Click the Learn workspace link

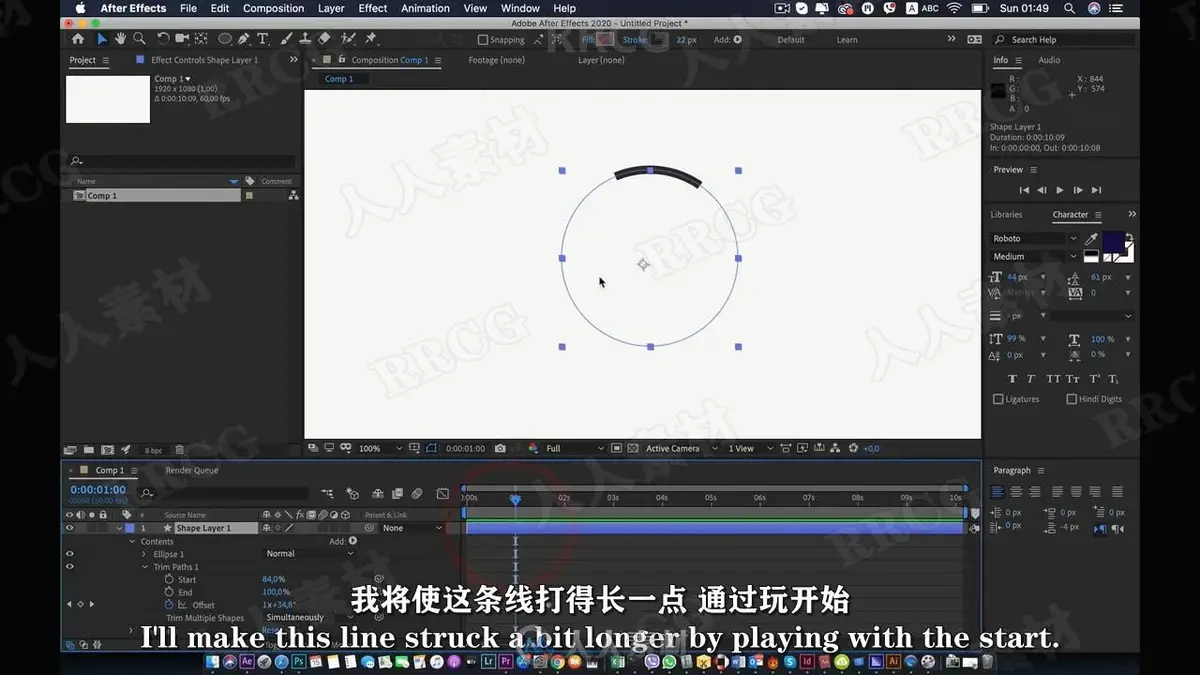click(847, 40)
